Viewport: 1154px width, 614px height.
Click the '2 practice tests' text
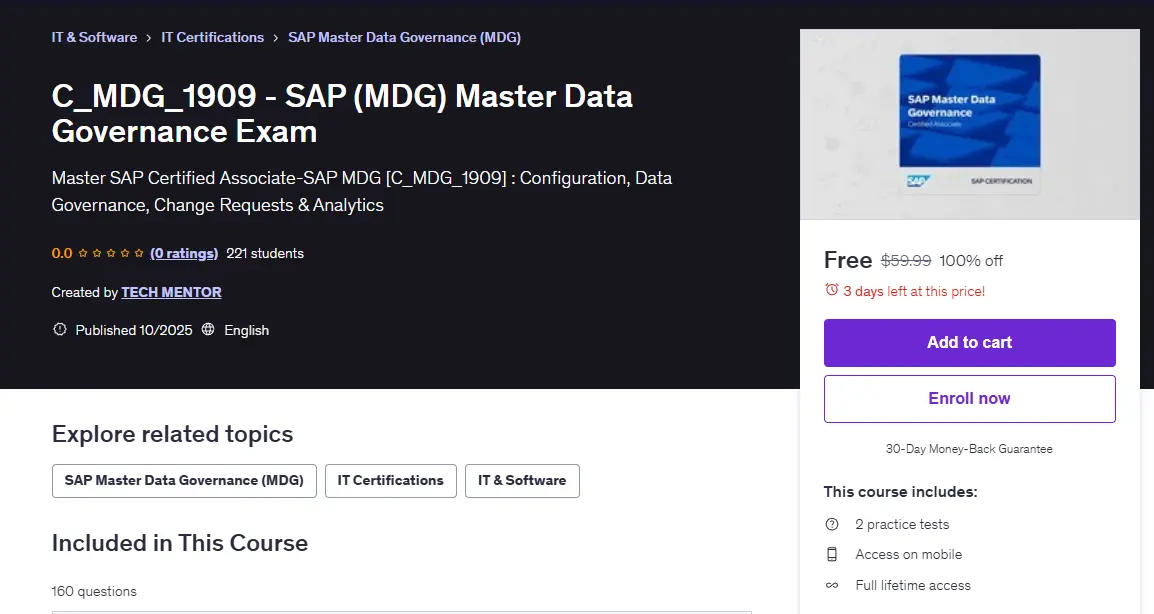(902, 524)
